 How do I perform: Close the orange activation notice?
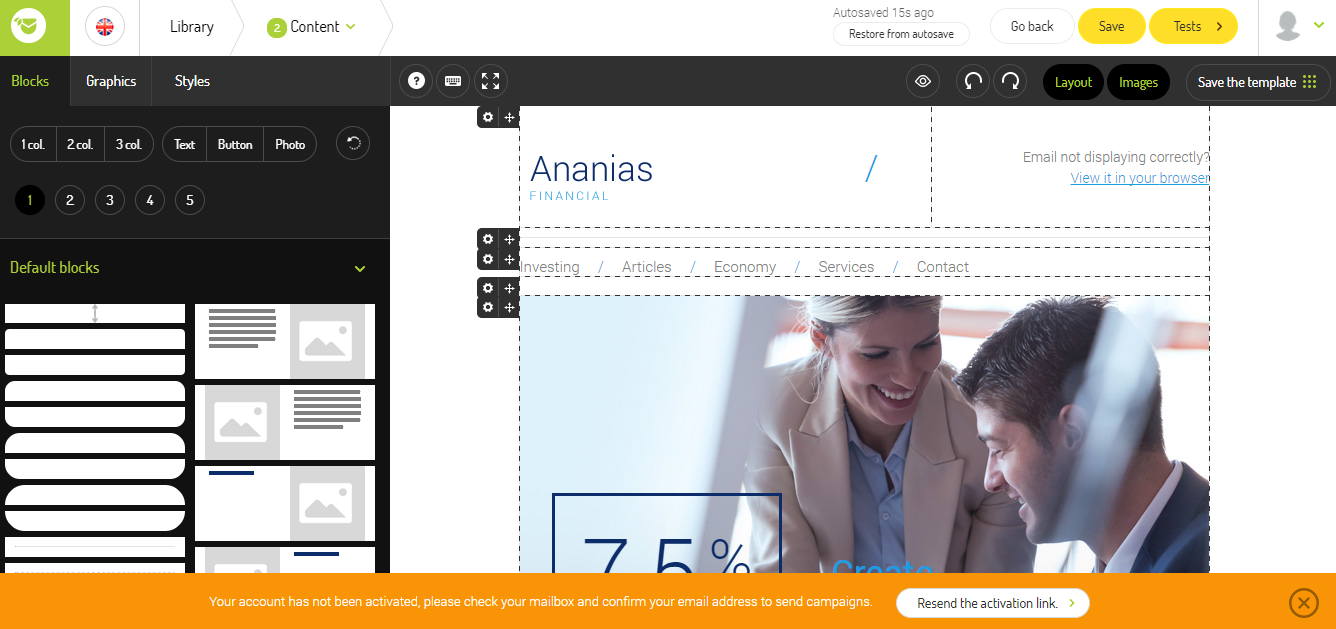(x=1303, y=602)
